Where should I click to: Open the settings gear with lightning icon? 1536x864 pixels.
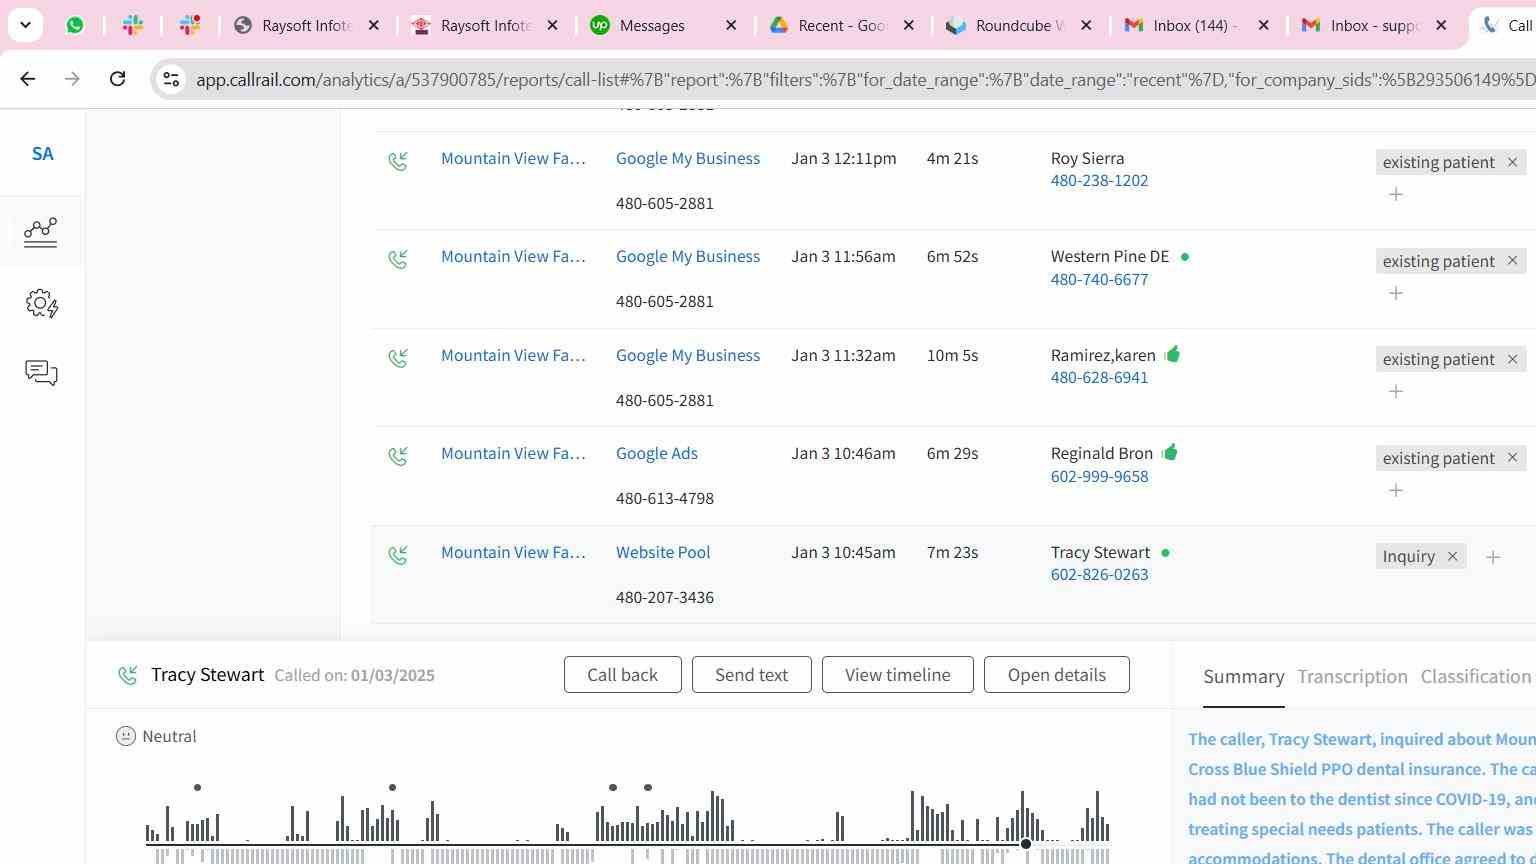pyautogui.click(x=41, y=303)
